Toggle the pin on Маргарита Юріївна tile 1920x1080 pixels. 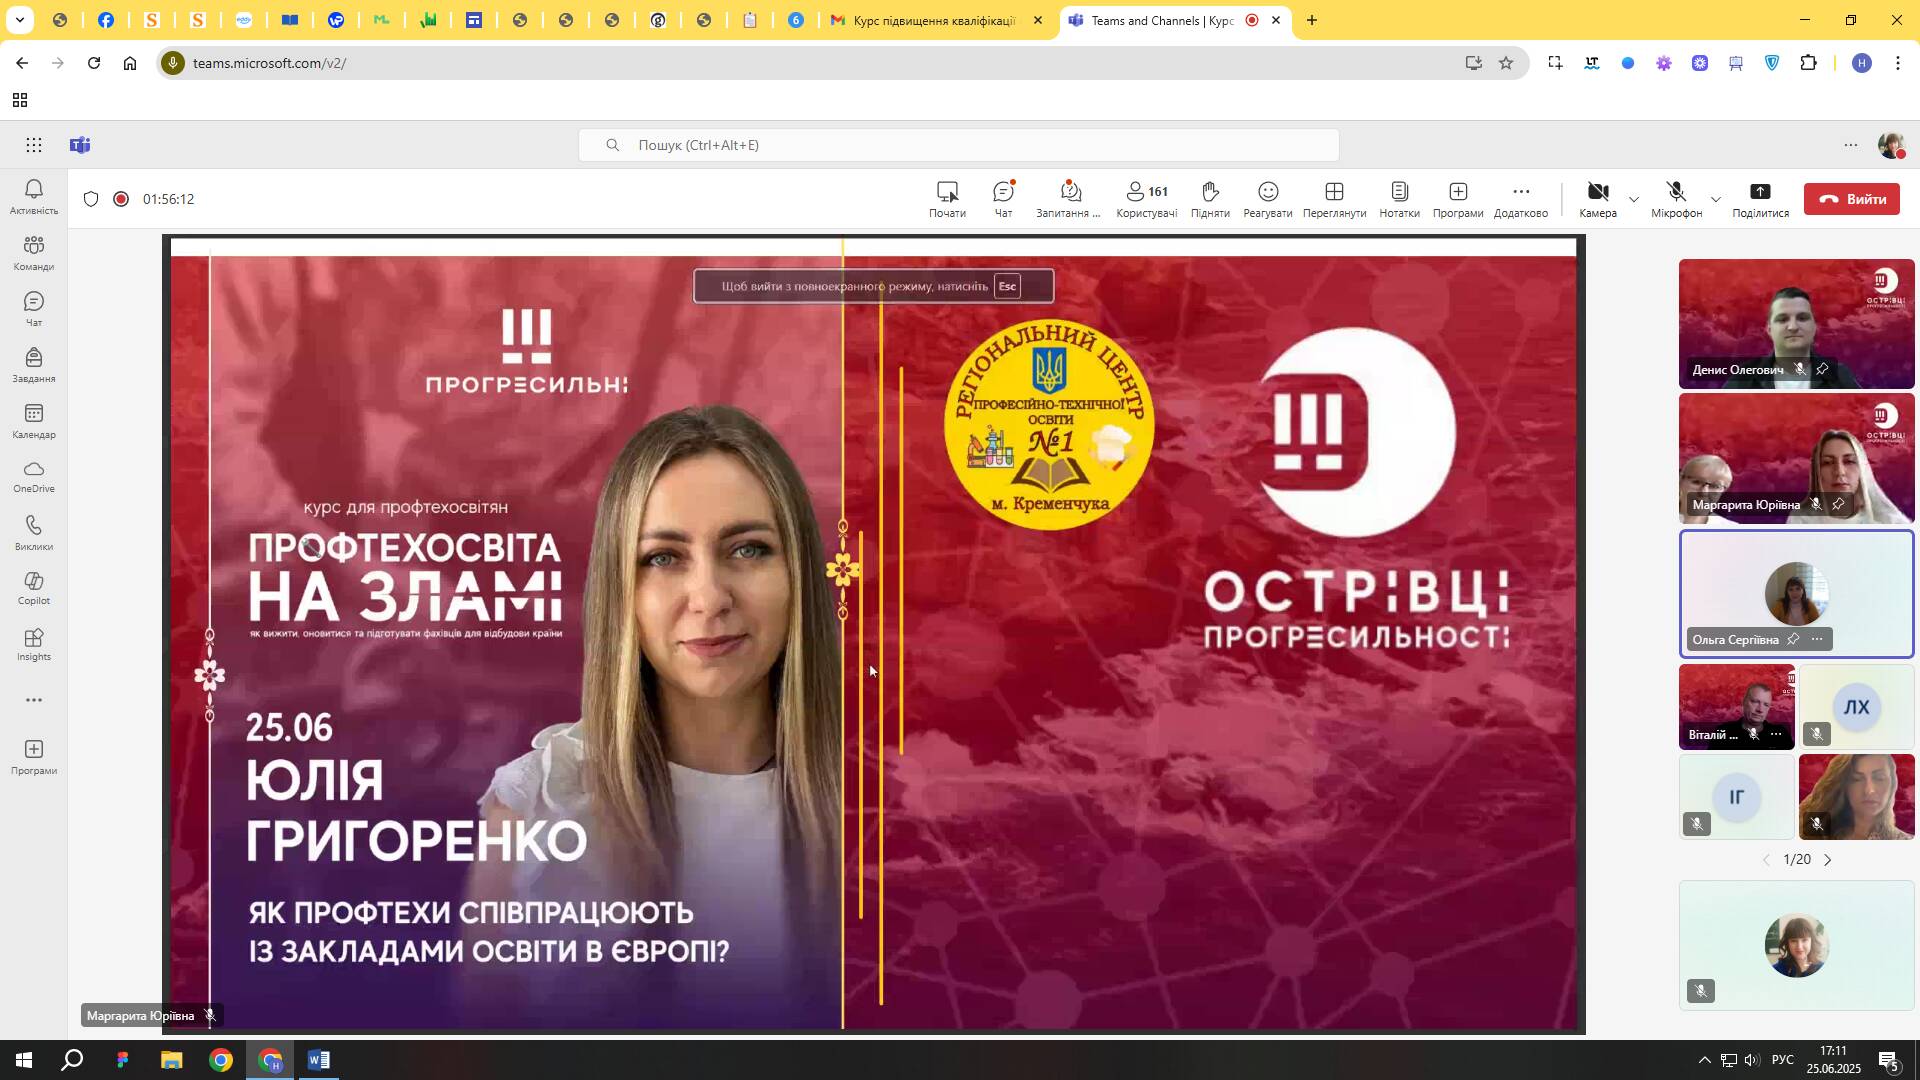click(x=1838, y=504)
